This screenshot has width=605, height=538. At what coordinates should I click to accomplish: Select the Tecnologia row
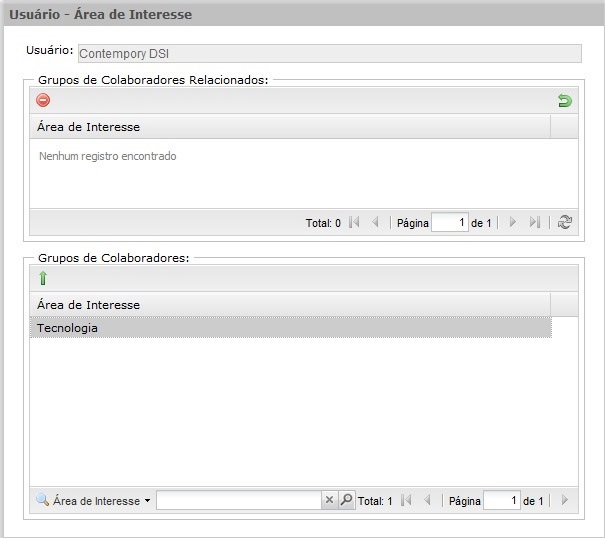click(x=290, y=328)
